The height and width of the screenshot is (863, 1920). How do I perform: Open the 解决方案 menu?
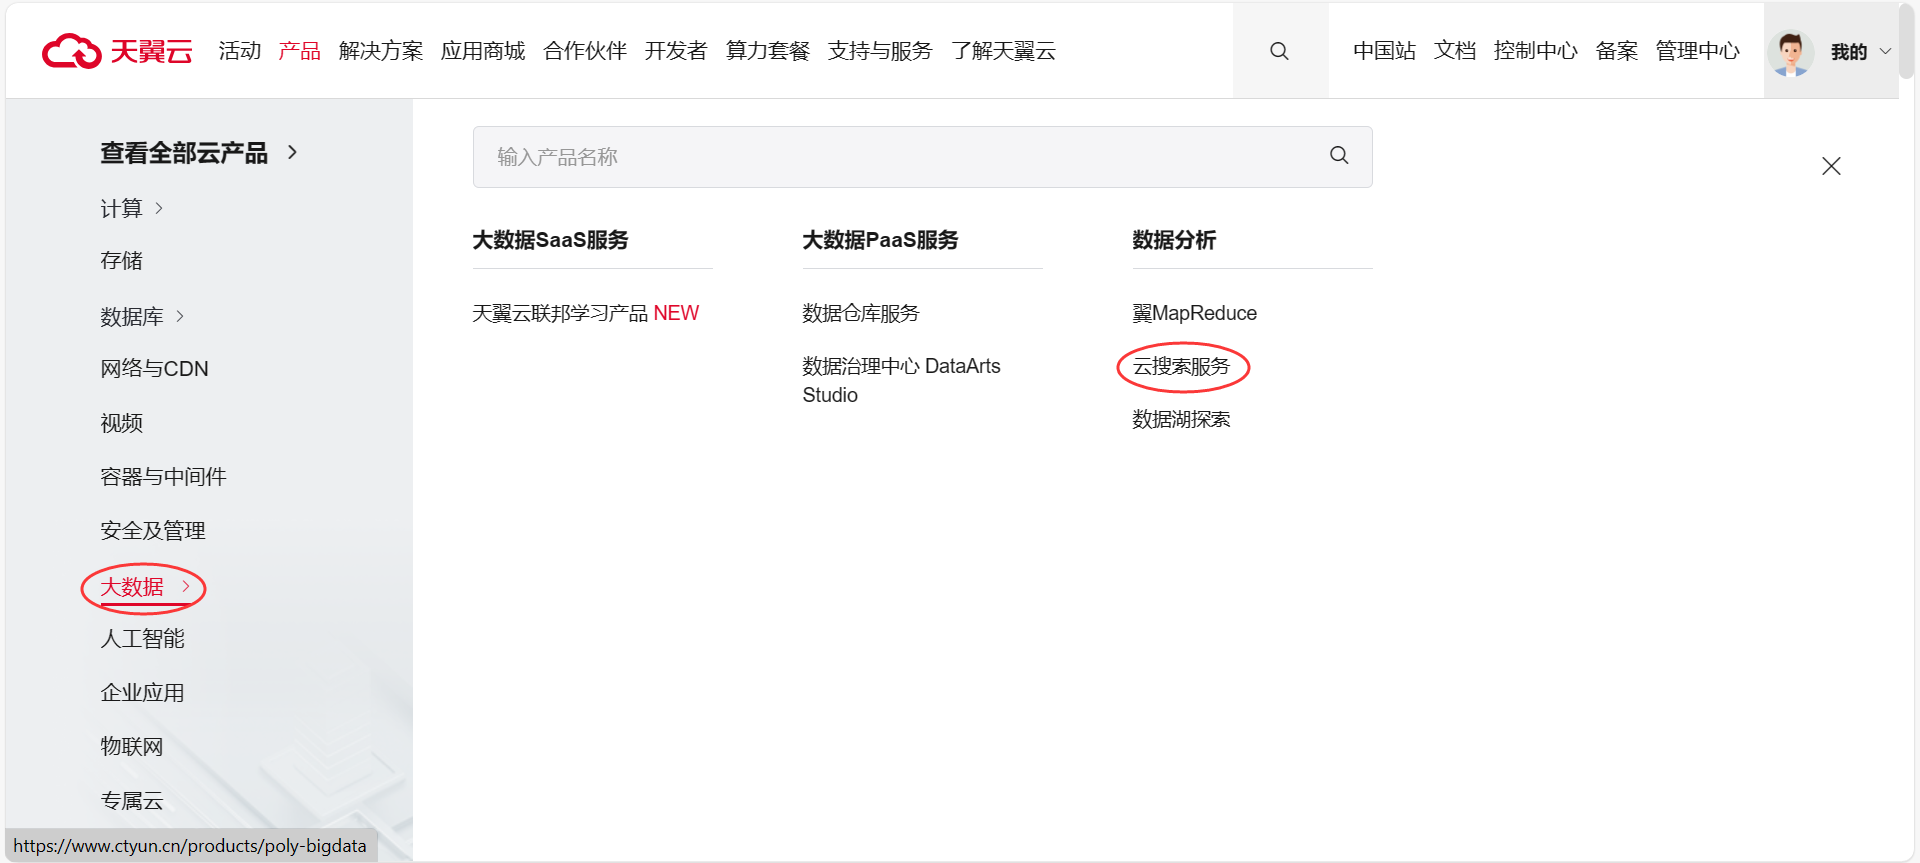[x=381, y=51]
